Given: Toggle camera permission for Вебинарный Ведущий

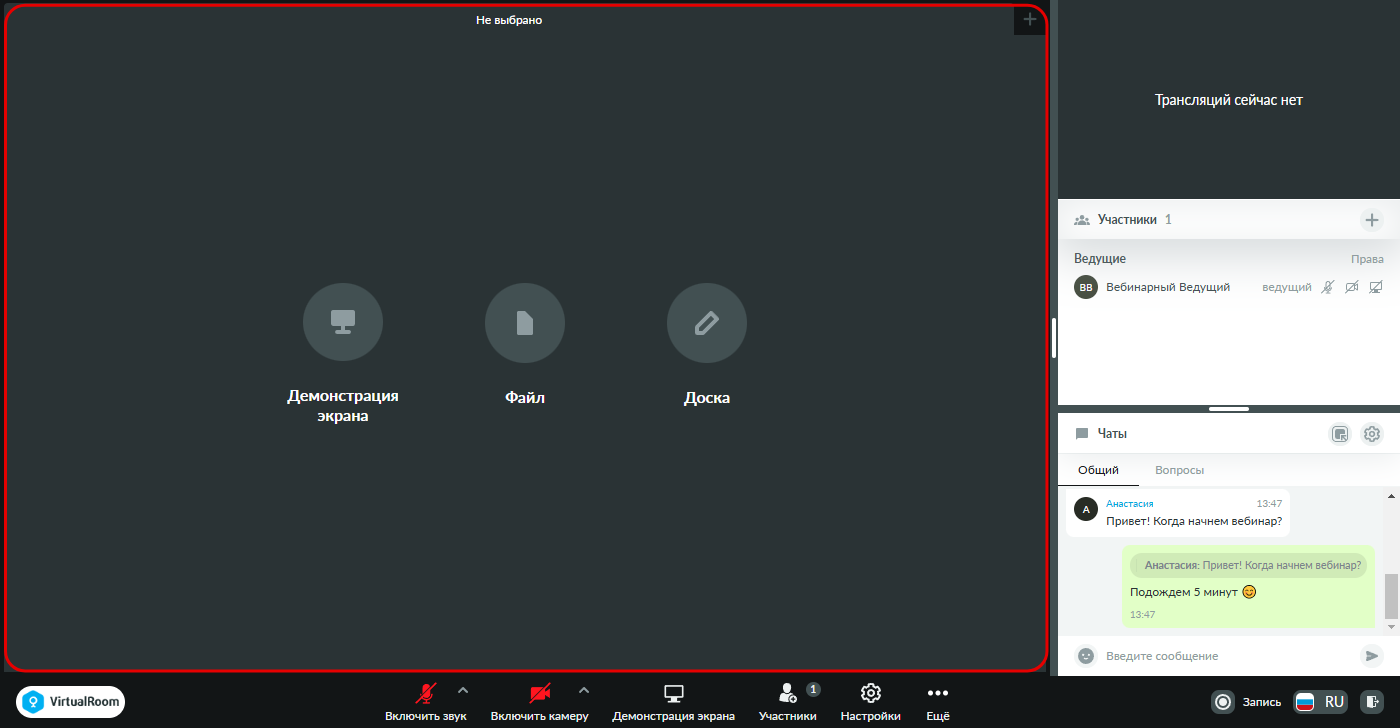Looking at the screenshot, I should (x=1351, y=287).
